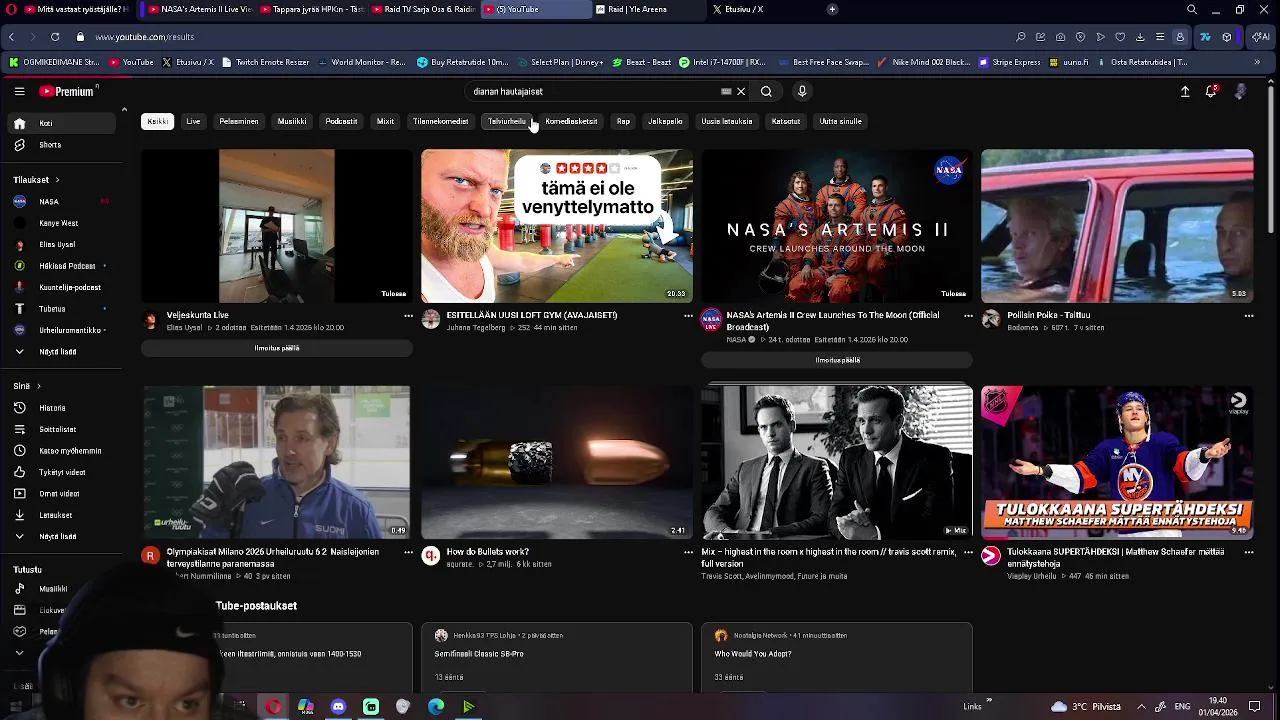1280x720 pixels.
Task: Open a new browser tab with plus
Action: point(832,9)
